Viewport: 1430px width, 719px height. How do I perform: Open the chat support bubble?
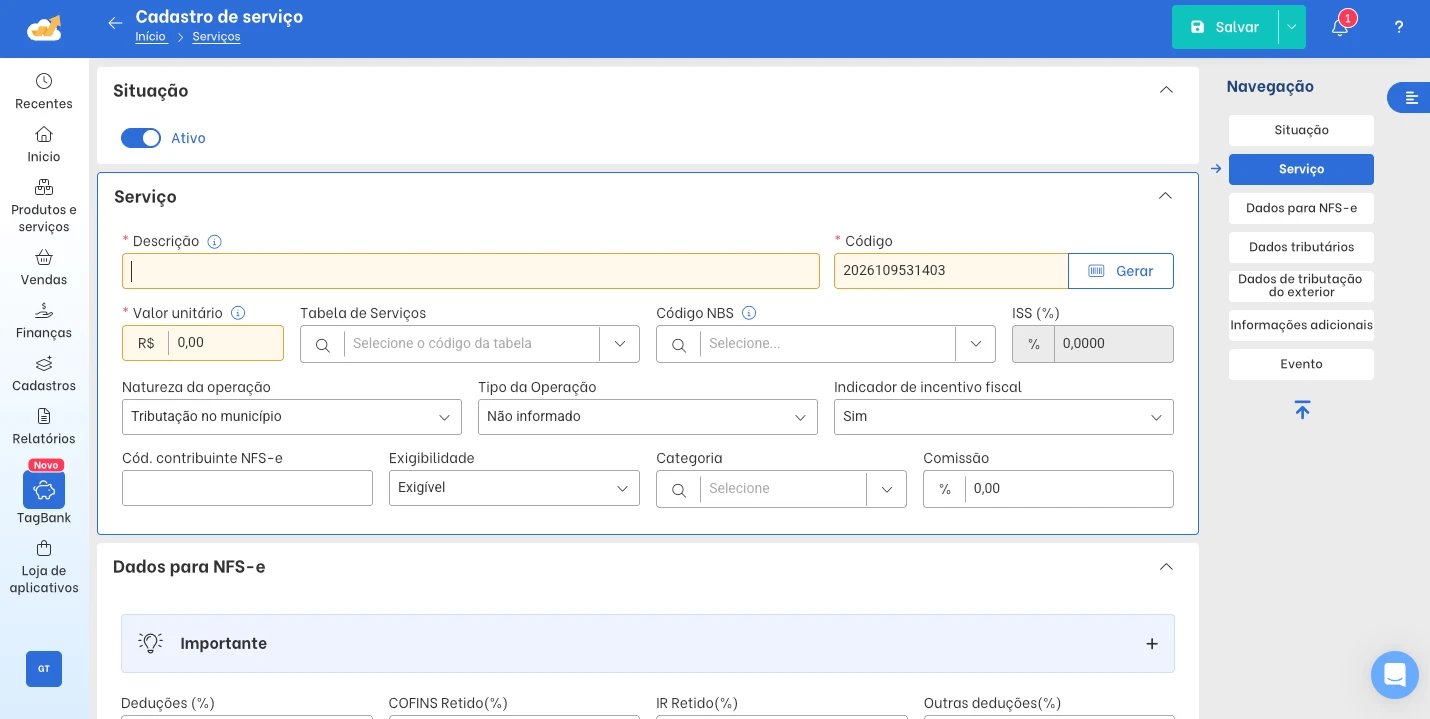(x=1395, y=675)
